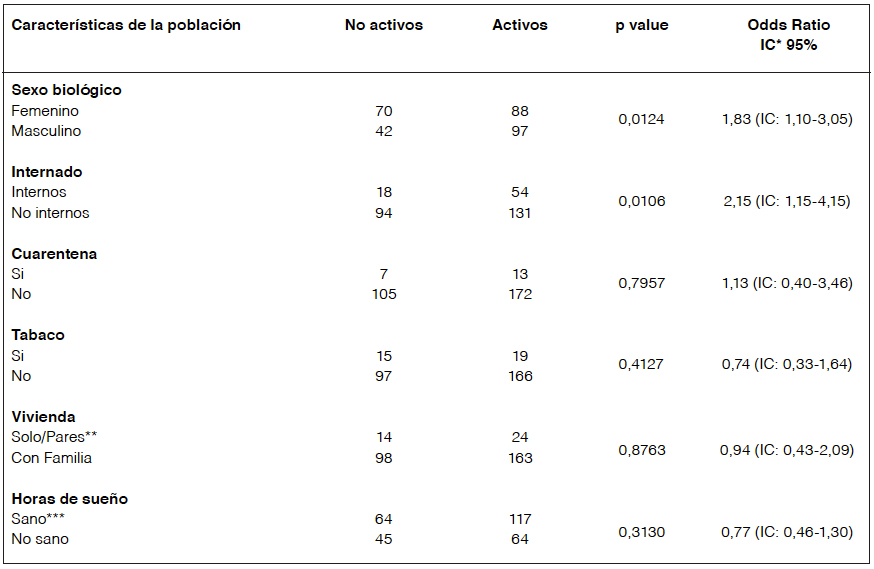Select the 'Horas de sueño' section heading
The image size is (874, 569).
[x=69, y=499]
